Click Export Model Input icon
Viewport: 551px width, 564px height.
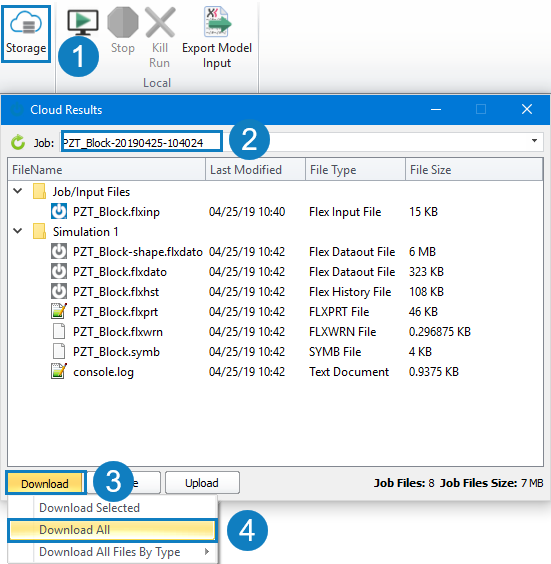pyautogui.click(x=217, y=22)
